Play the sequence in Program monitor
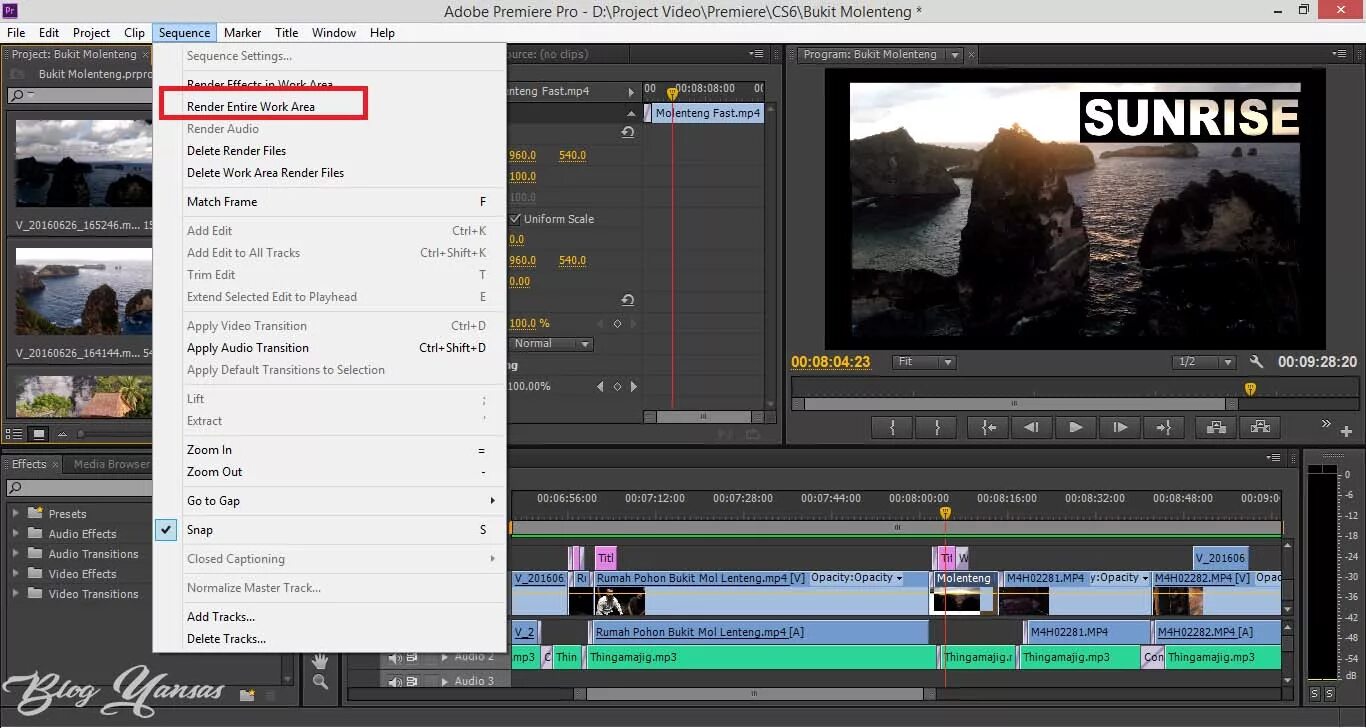Viewport: 1366px width, 728px height. (x=1075, y=427)
